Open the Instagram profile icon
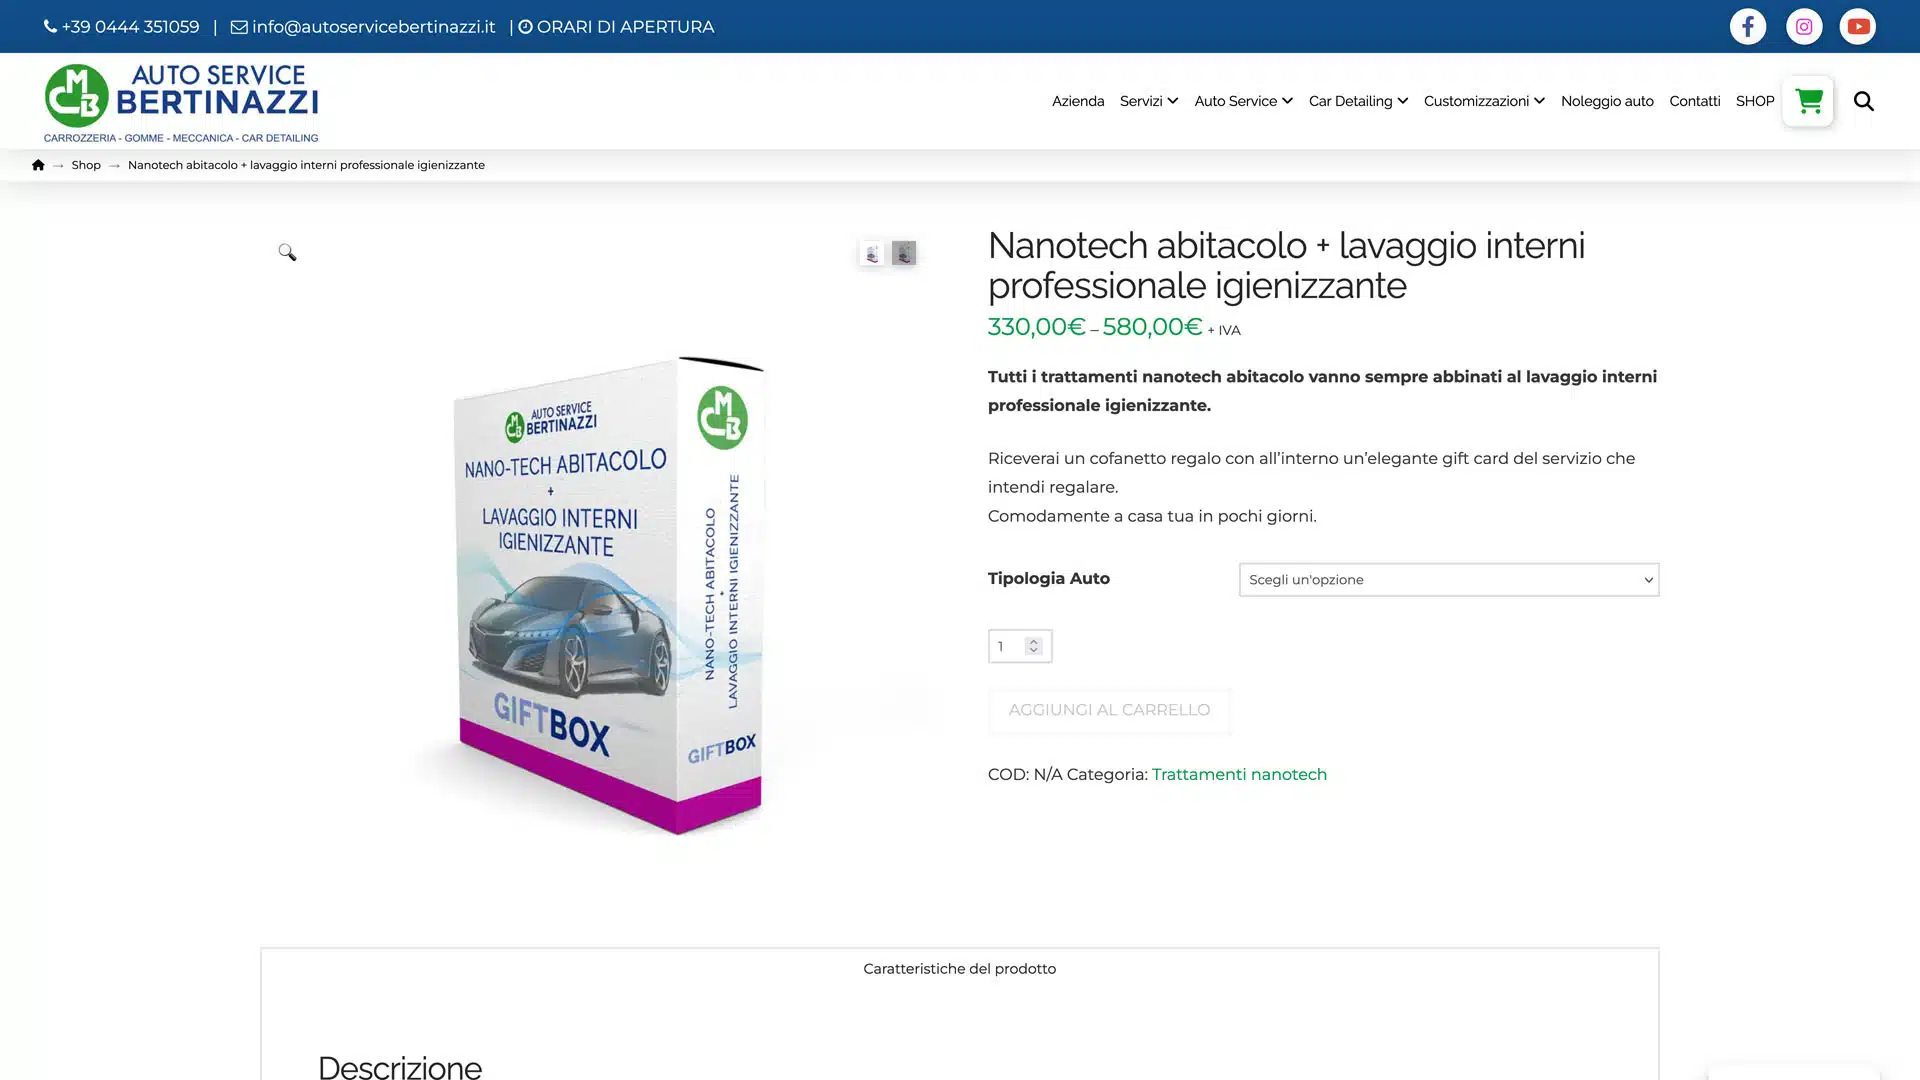This screenshot has width=1920, height=1080. [1804, 27]
